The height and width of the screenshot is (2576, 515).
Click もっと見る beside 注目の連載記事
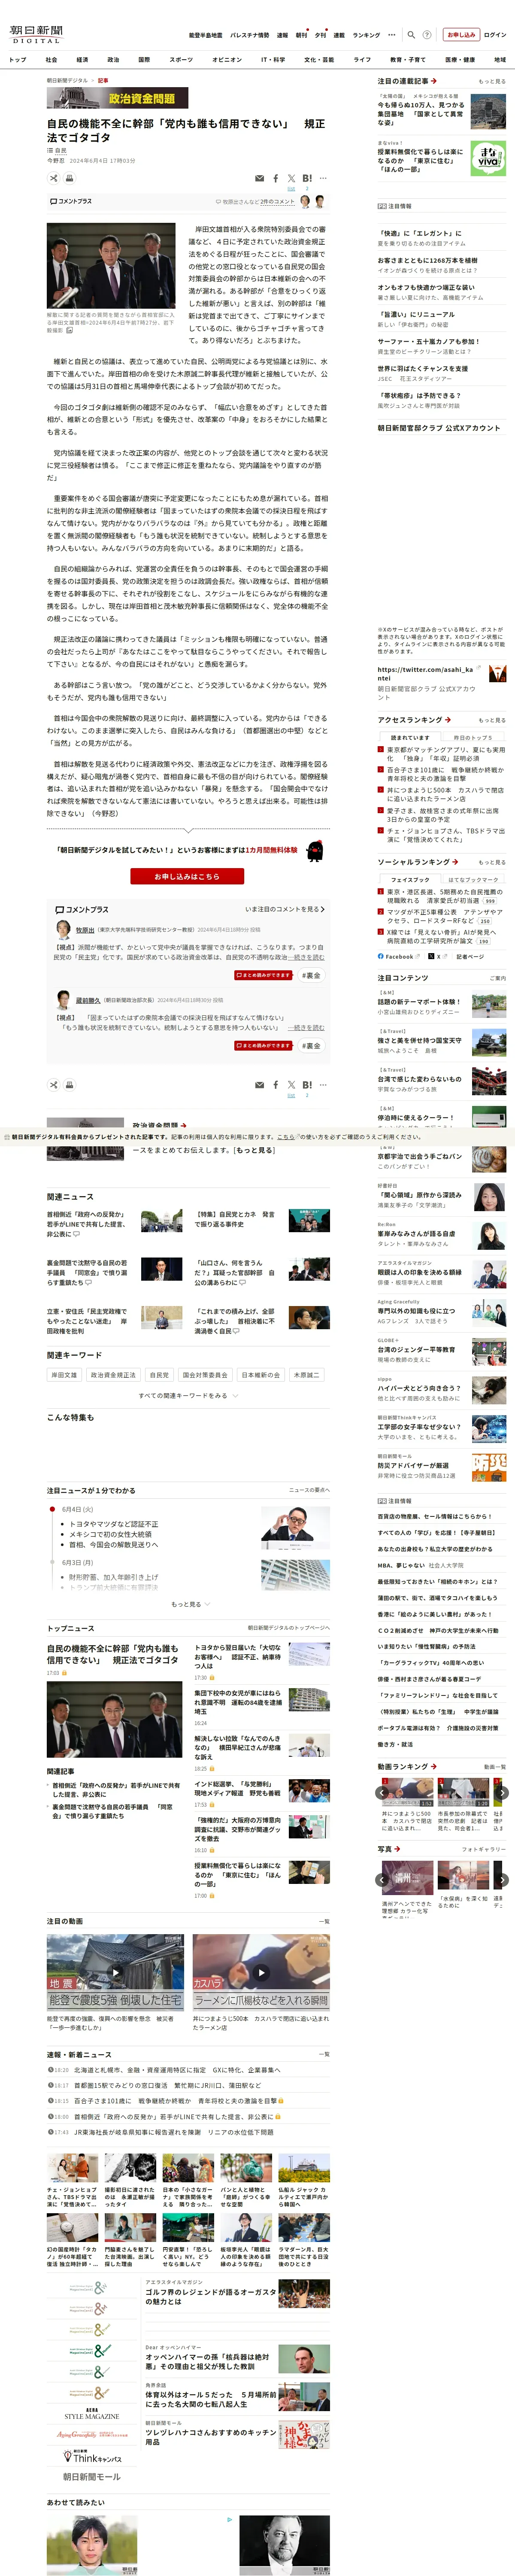click(x=492, y=82)
